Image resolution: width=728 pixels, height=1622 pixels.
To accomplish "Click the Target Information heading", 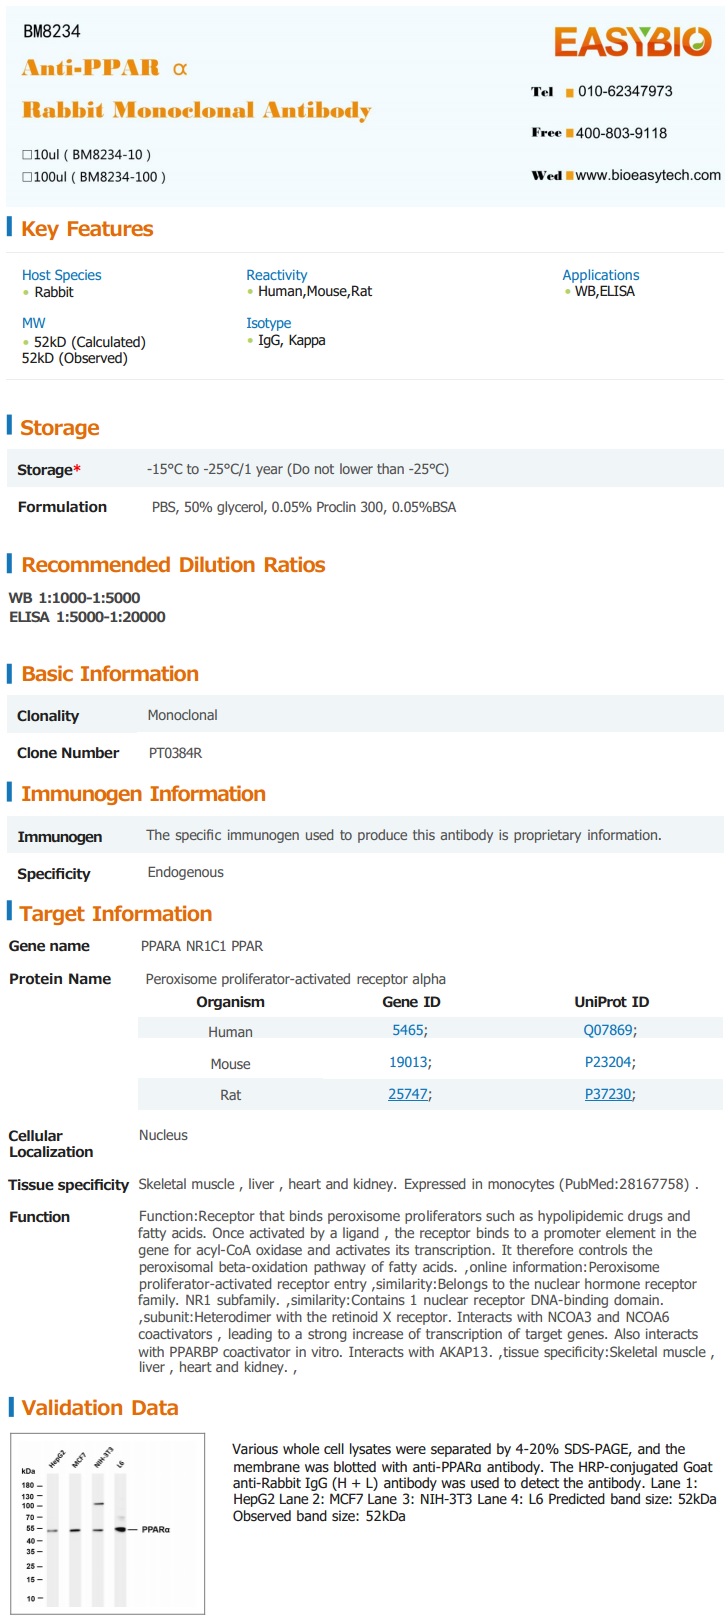I will click(x=116, y=914).
